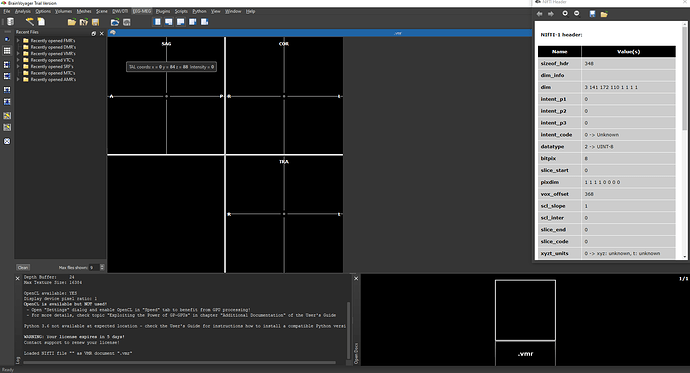Screen dimensions: 690x373
Task: Click the vox_offset row in header table
Action: coord(607,194)
